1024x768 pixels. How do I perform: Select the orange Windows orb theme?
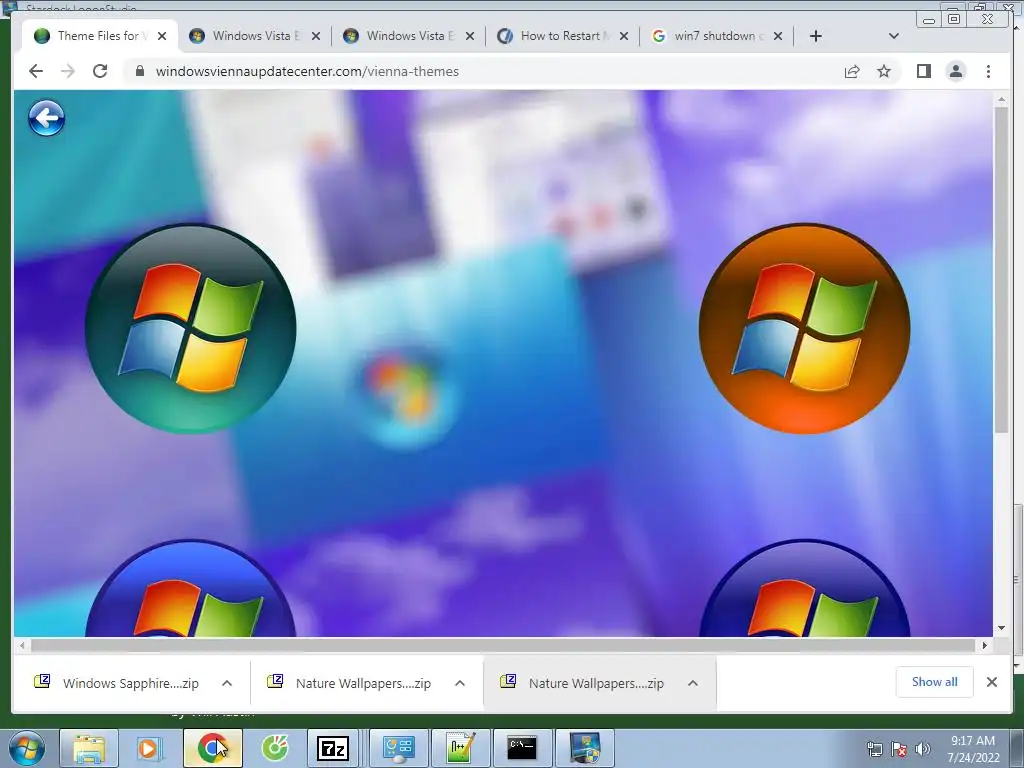[x=805, y=328]
